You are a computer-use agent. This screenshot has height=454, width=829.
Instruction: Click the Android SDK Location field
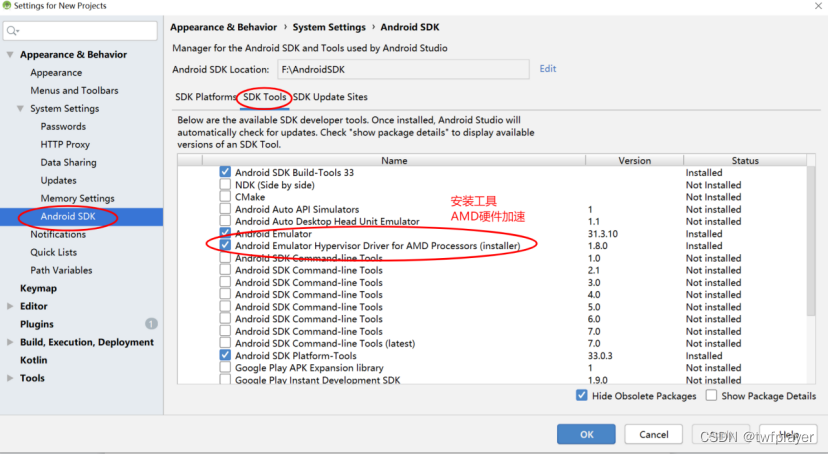click(x=403, y=69)
